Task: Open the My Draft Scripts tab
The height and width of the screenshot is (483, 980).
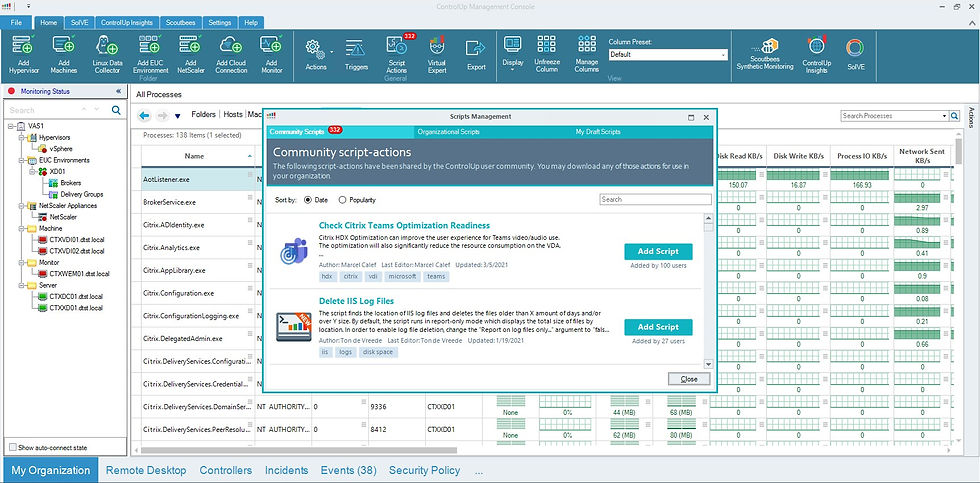Action: (598, 132)
